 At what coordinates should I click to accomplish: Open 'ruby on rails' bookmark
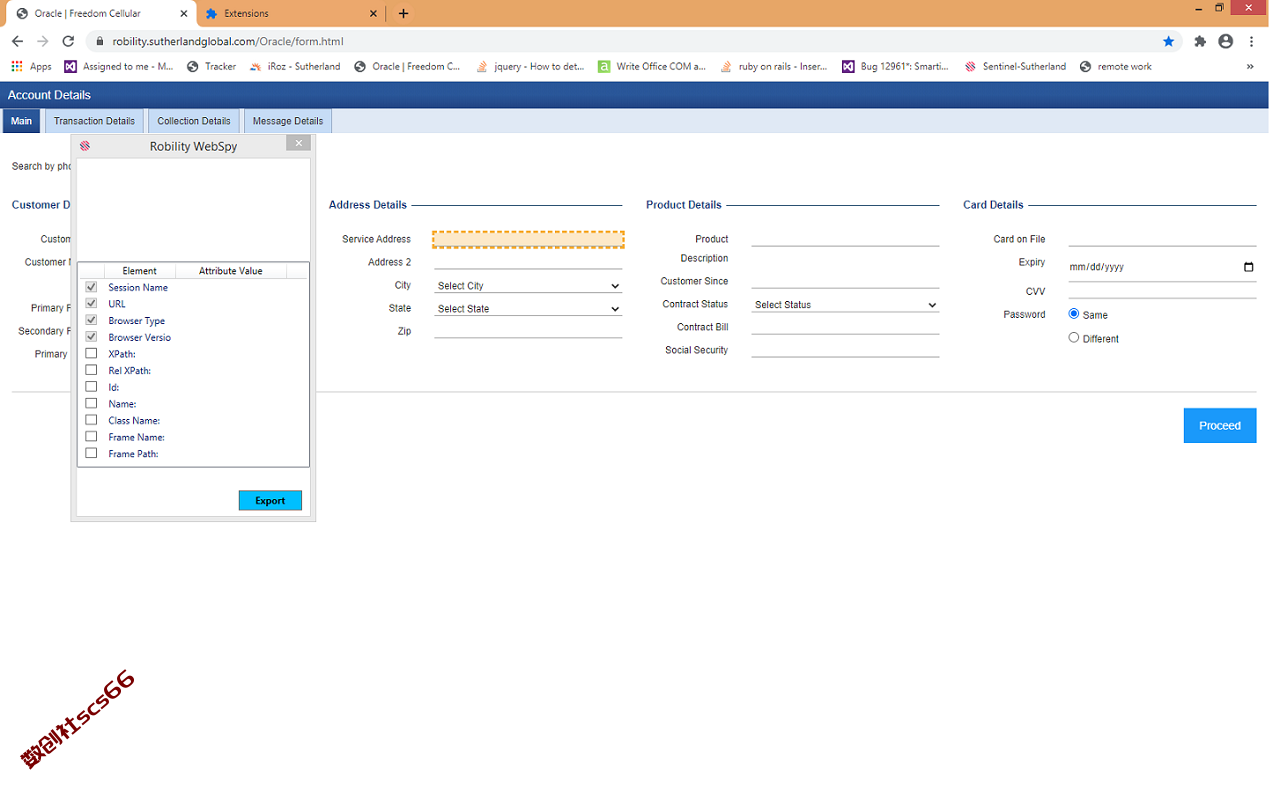tap(774, 66)
